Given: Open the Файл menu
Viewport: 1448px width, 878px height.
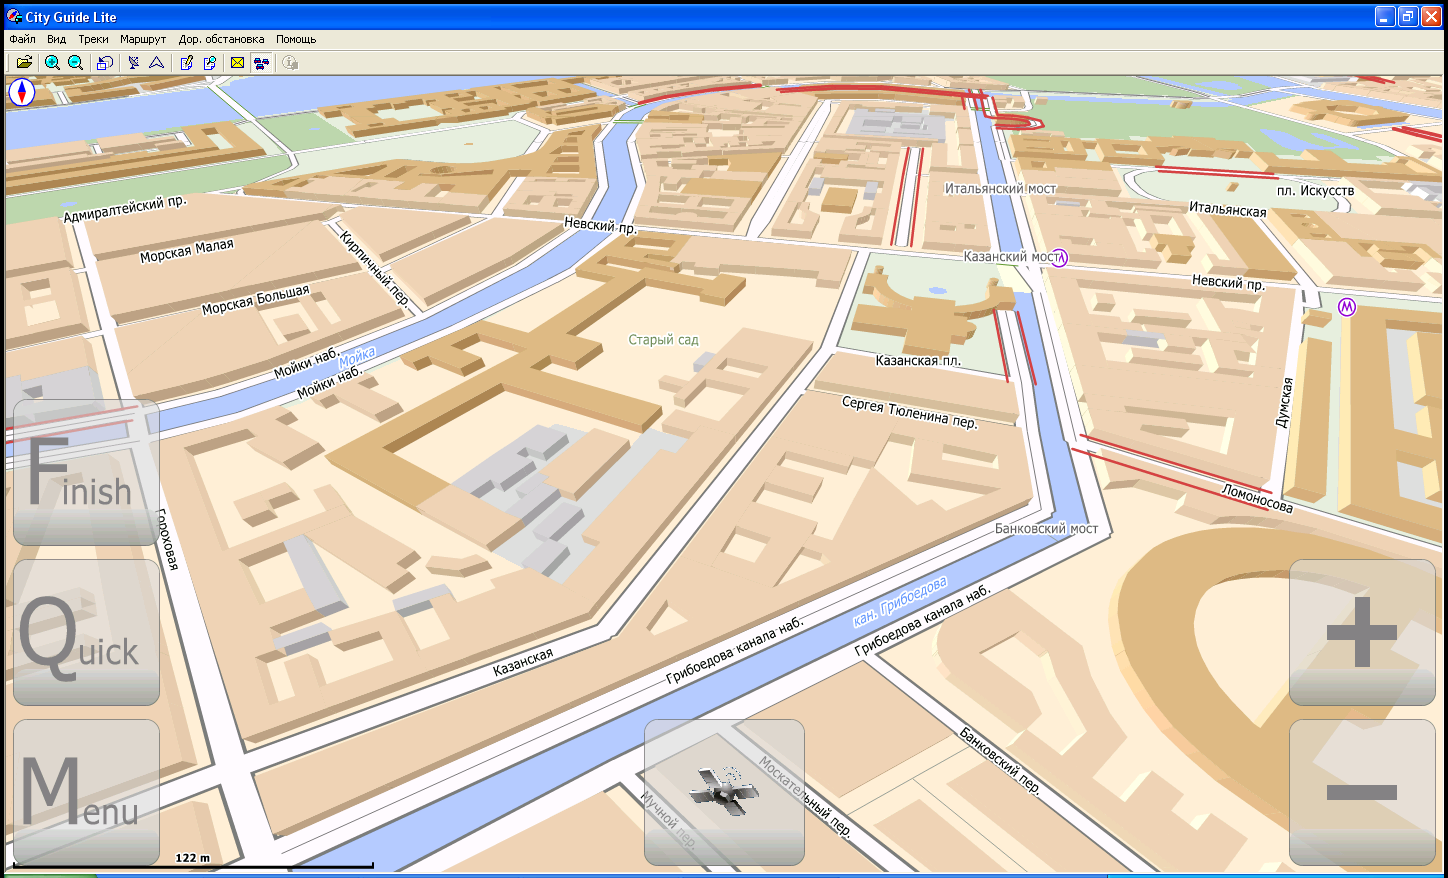Looking at the screenshot, I should [x=22, y=39].
